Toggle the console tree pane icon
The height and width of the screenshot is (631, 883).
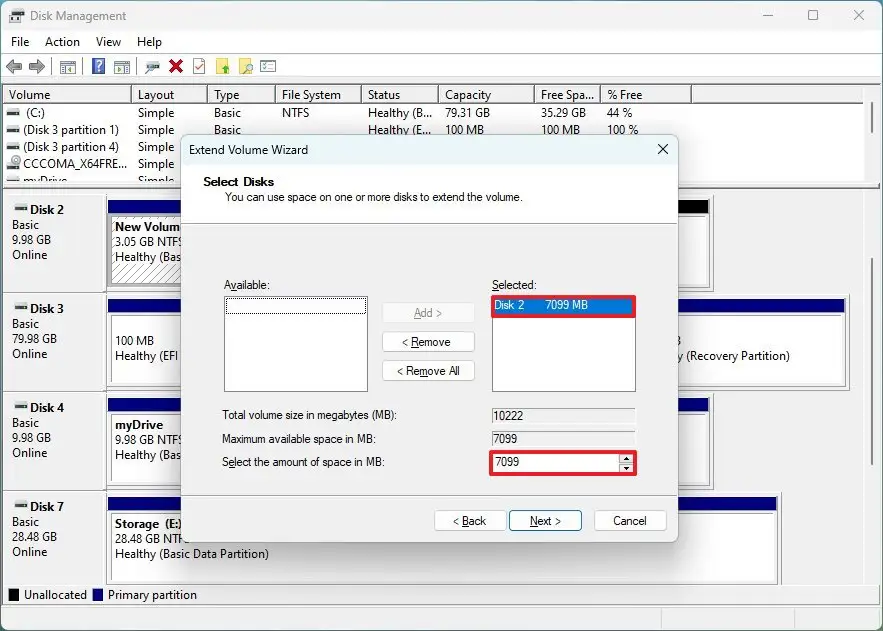click(x=67, y=66)
